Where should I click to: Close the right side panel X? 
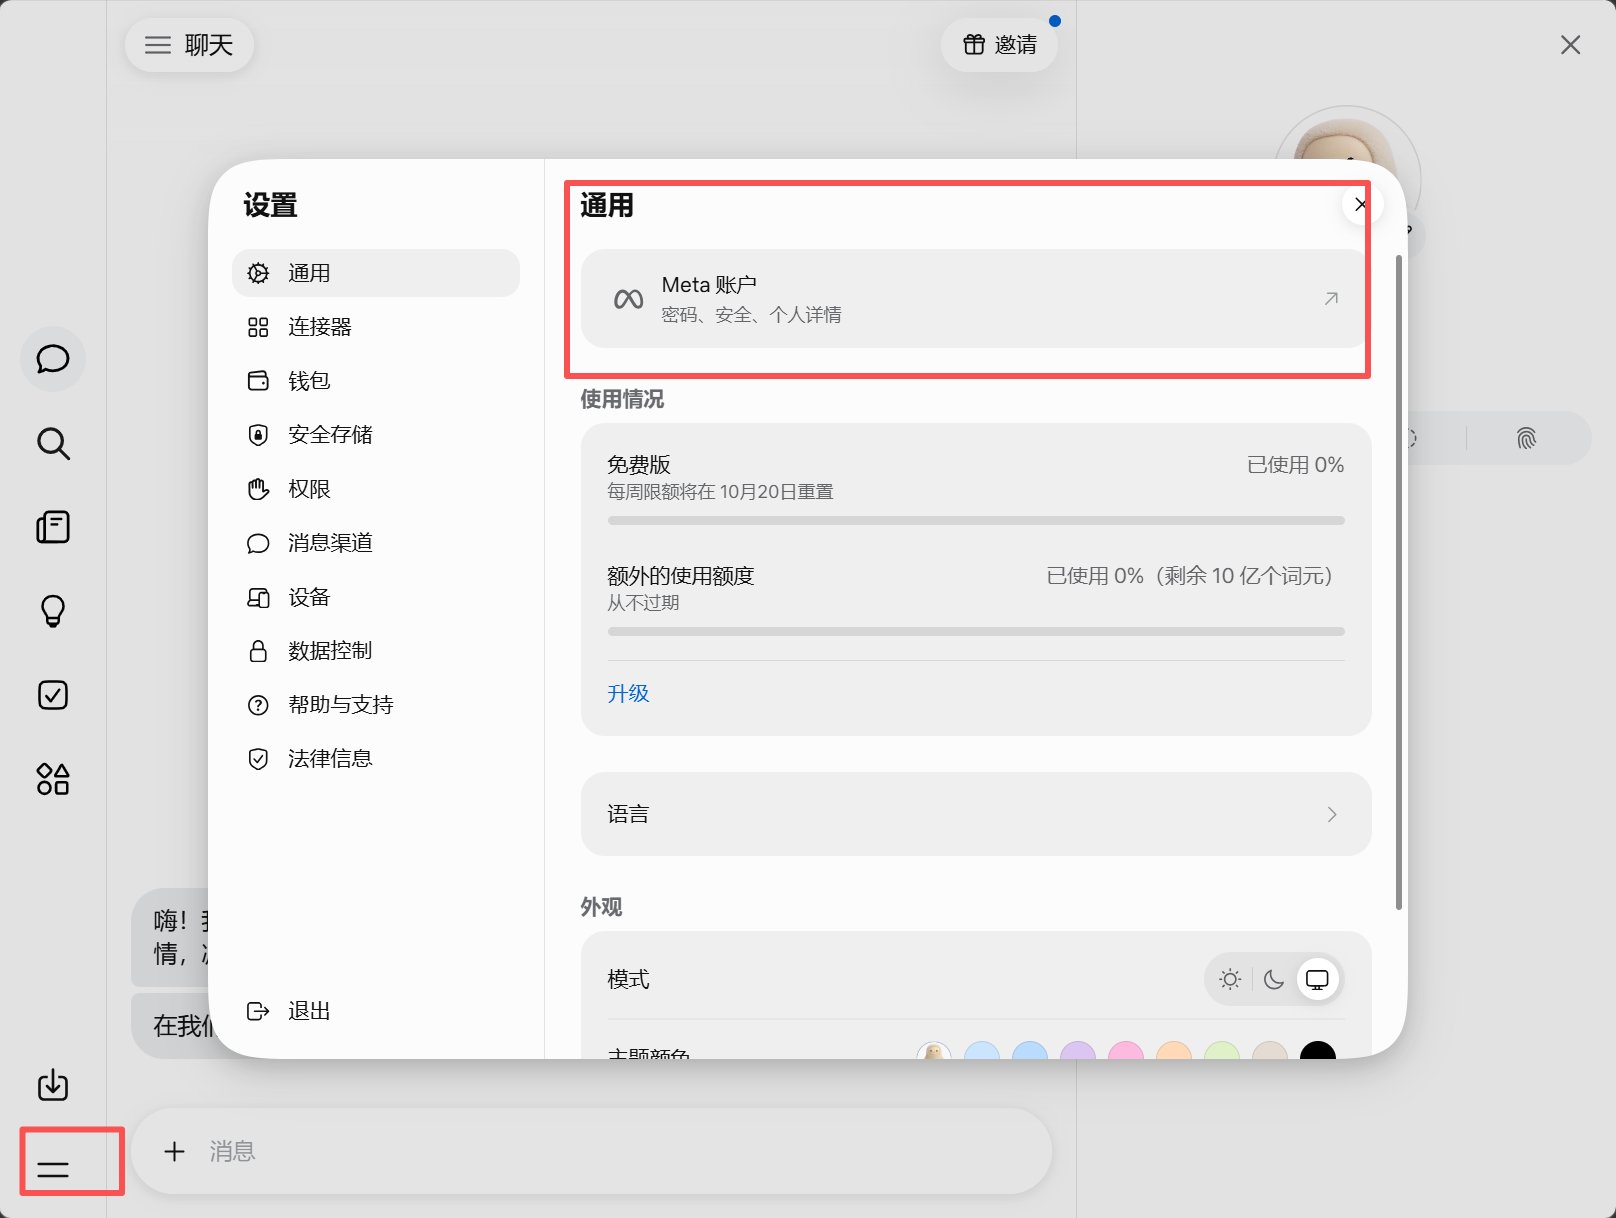pyautogui.click(x=1570, y=45)
